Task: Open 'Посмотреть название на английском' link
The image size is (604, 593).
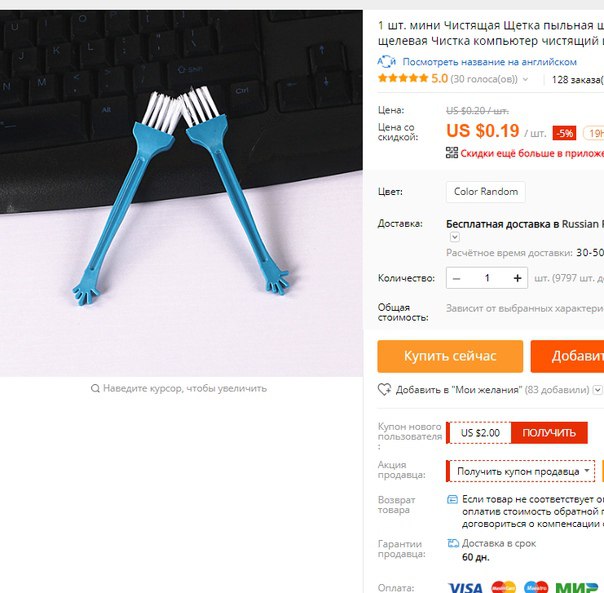Action: click(489, 62)
